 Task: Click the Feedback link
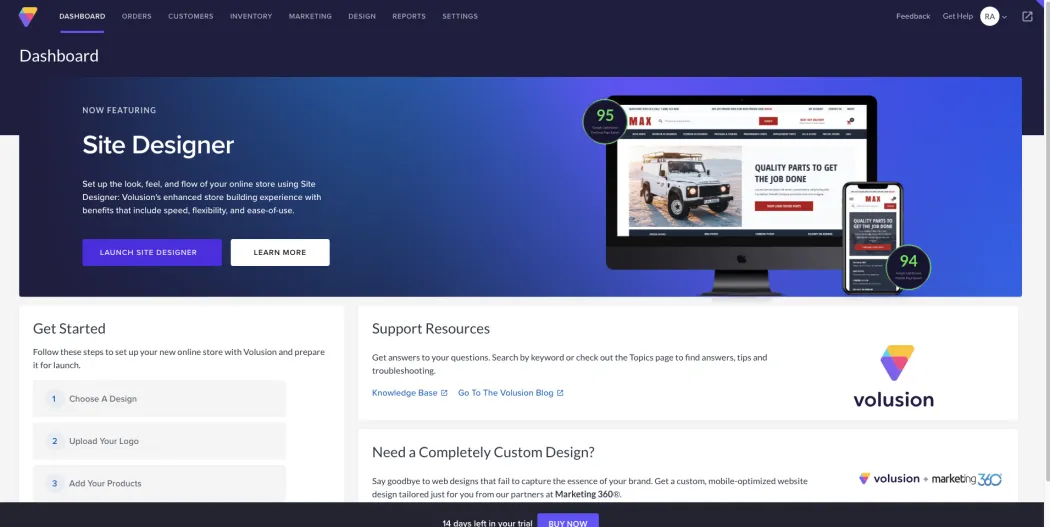coord(913,16)
